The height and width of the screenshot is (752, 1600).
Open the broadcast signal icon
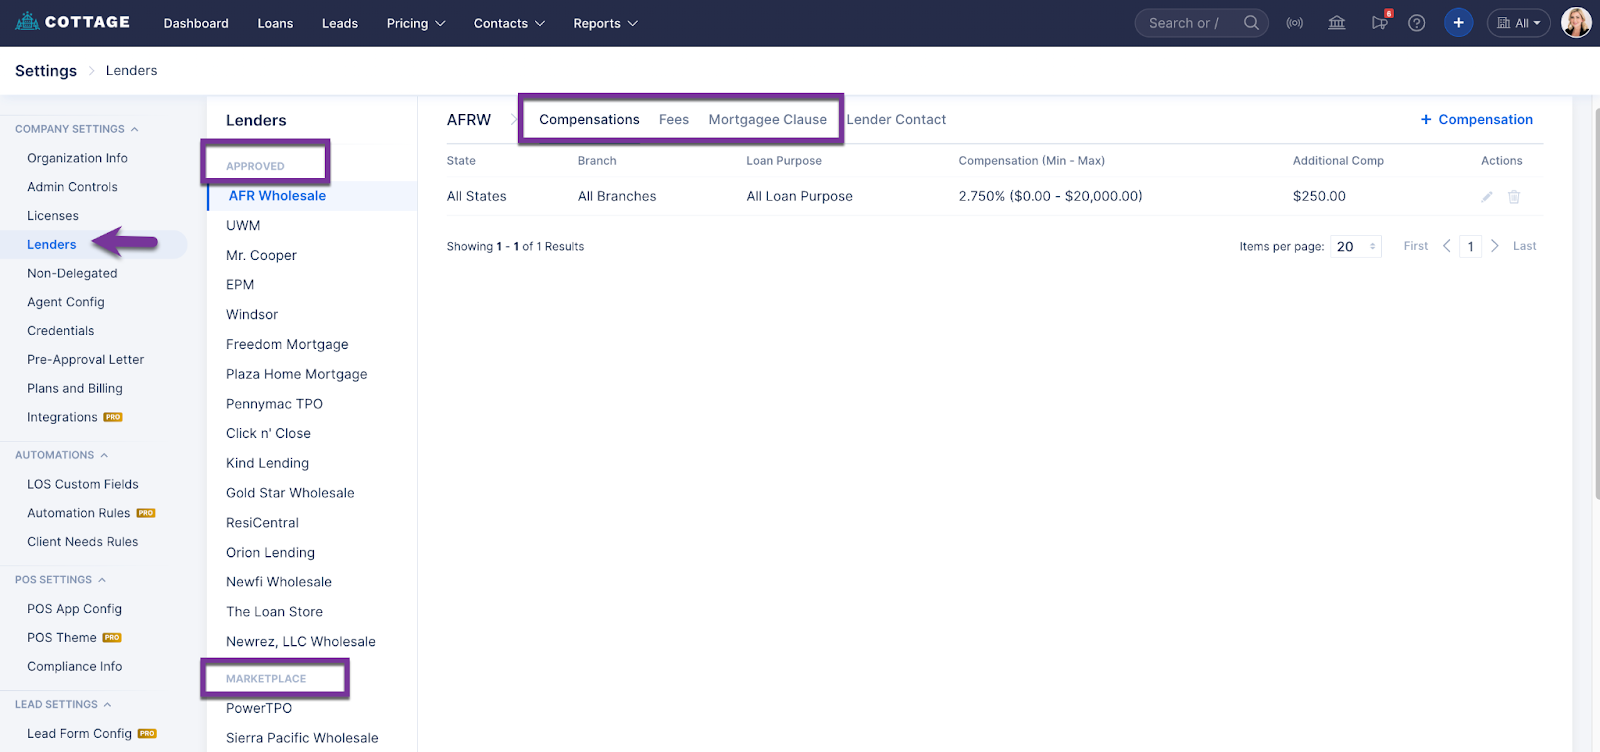pyautogui.click(x=1295, y=23)
